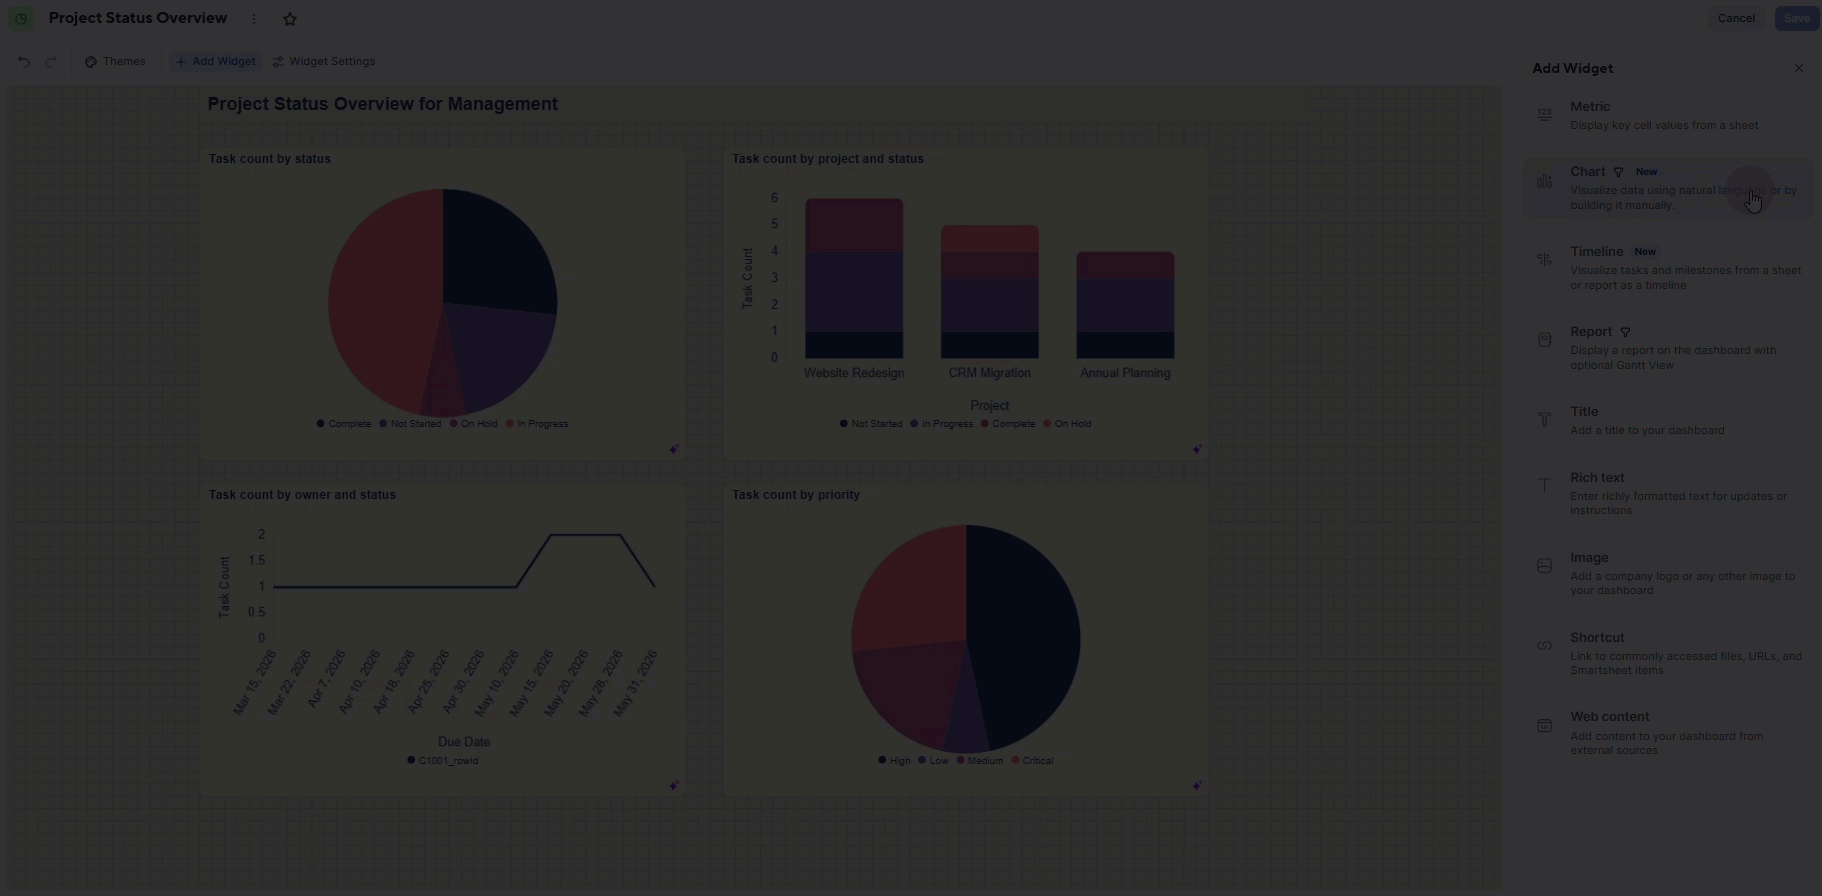Click the Web content widget icon
This screenshot has width=1822, height=896.
coord(1545,725)
